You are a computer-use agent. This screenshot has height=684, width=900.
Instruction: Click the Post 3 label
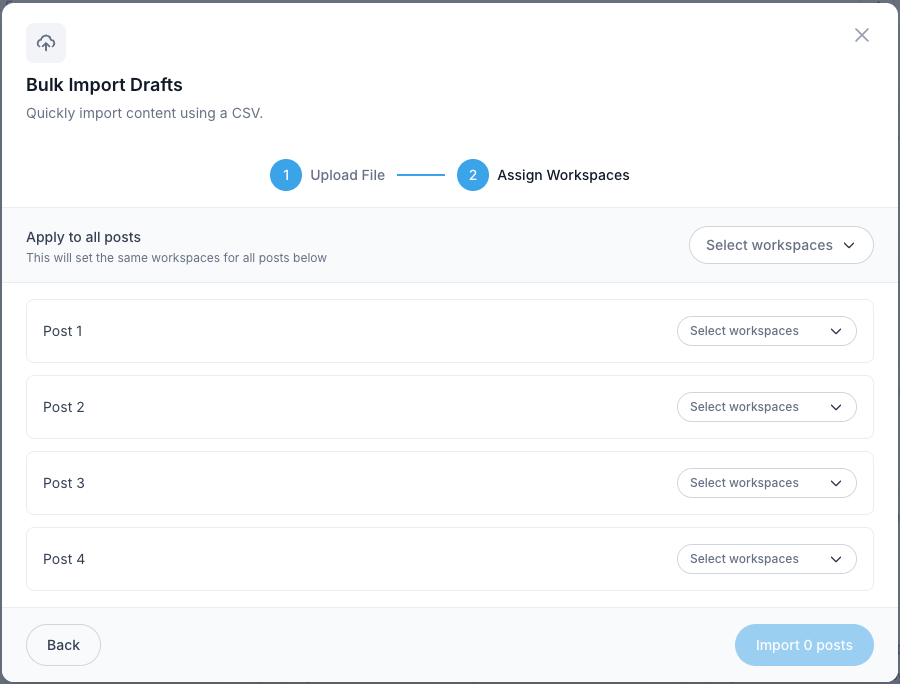[64, 483]
